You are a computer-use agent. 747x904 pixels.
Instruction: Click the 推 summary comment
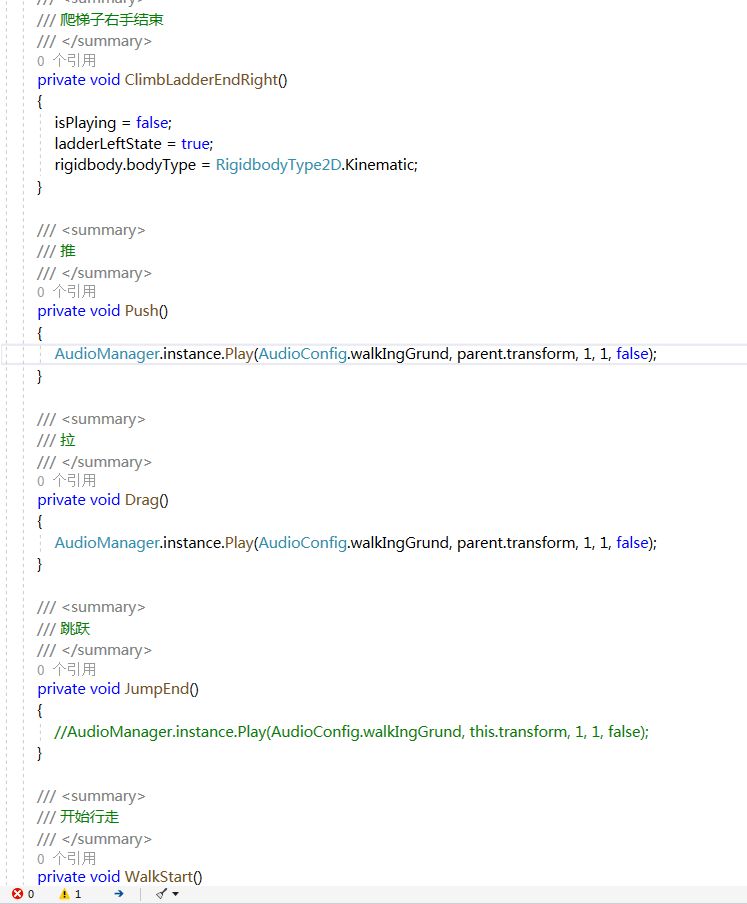(68, 251)
